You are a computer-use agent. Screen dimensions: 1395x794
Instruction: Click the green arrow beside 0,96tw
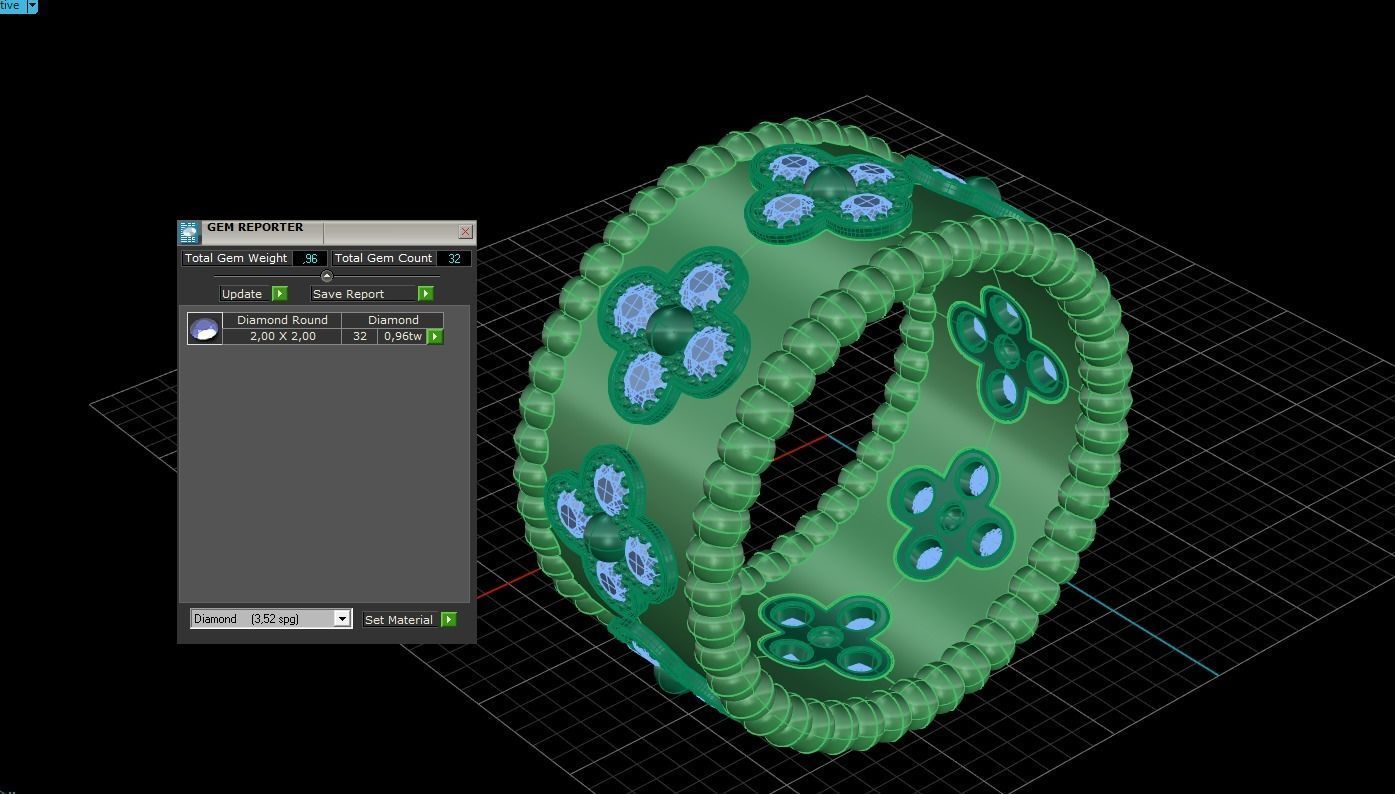point(435,337)
